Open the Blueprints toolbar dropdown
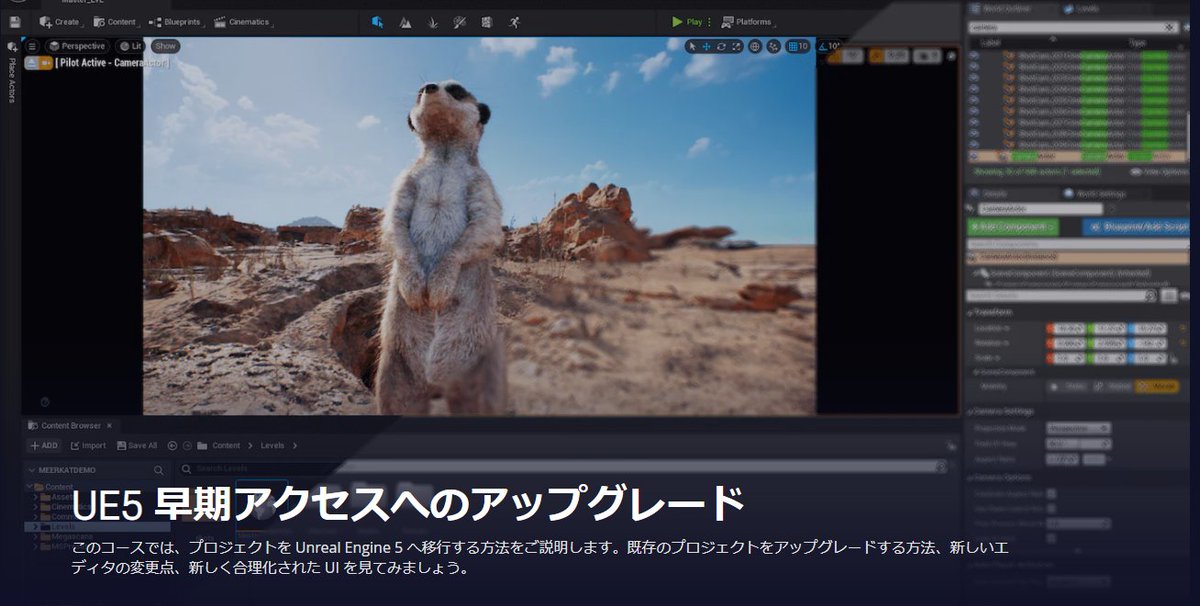Screen dimensions: 1200x606 (175, 21)
